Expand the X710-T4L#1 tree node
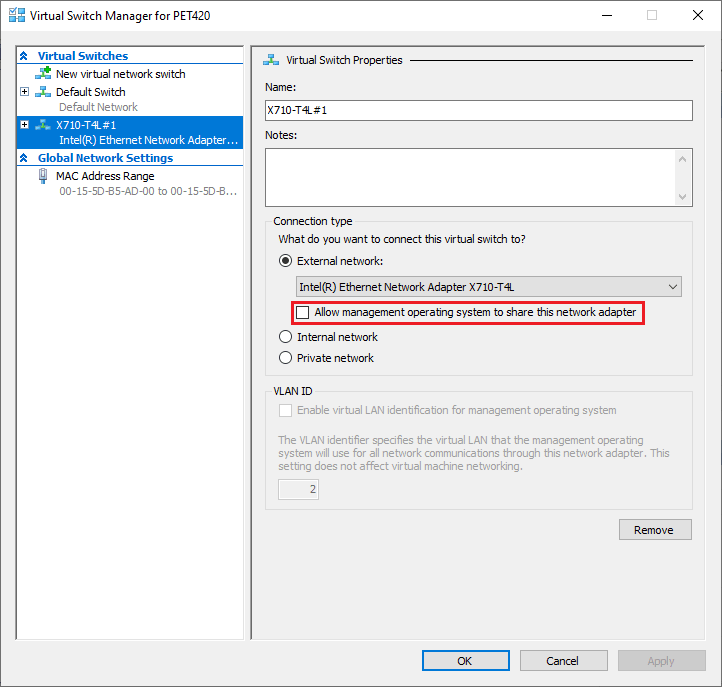 (x=24, y=125)
